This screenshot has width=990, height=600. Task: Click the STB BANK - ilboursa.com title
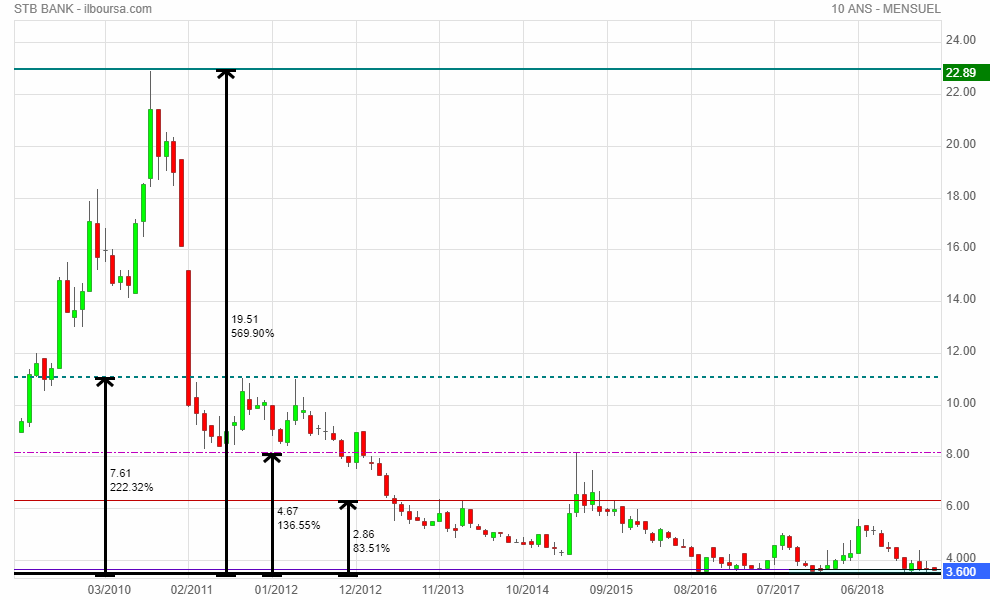pyautogui.click(x=83, y=9)
